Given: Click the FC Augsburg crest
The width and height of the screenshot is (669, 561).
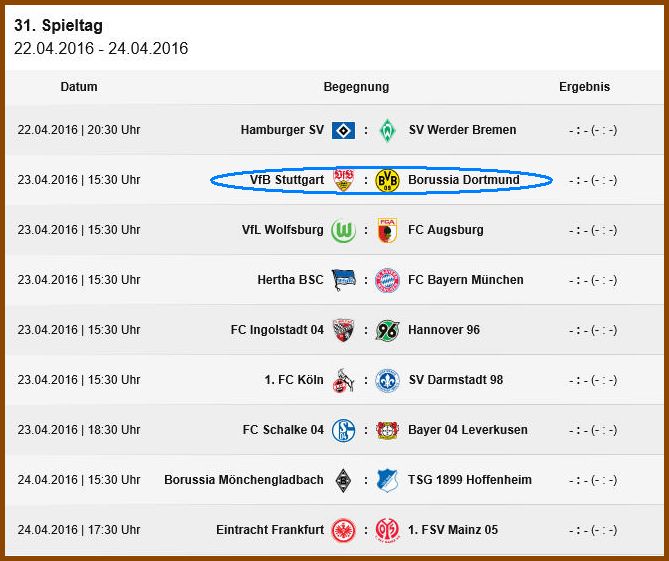Looking at the screenshot, I should (x=387, y=230).
